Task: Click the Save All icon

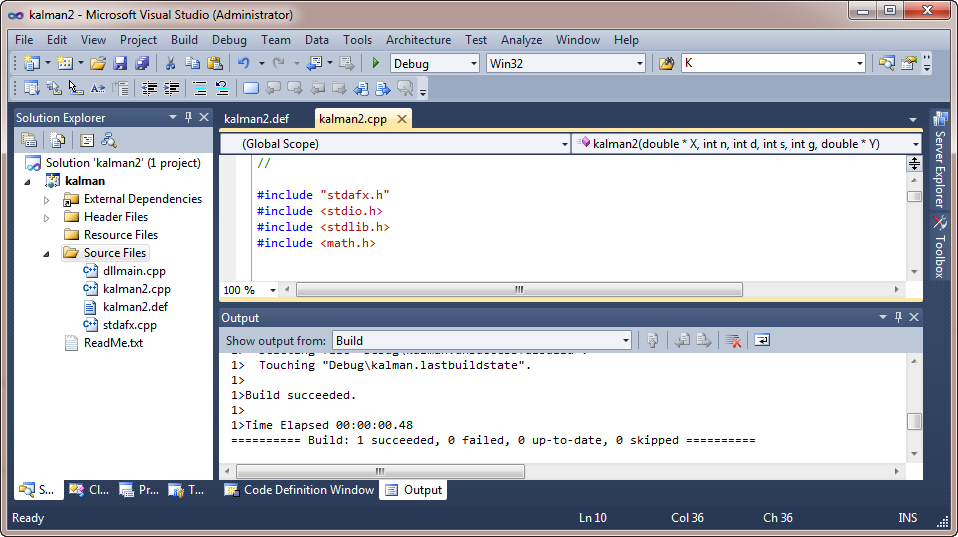Action: point(142,63)
